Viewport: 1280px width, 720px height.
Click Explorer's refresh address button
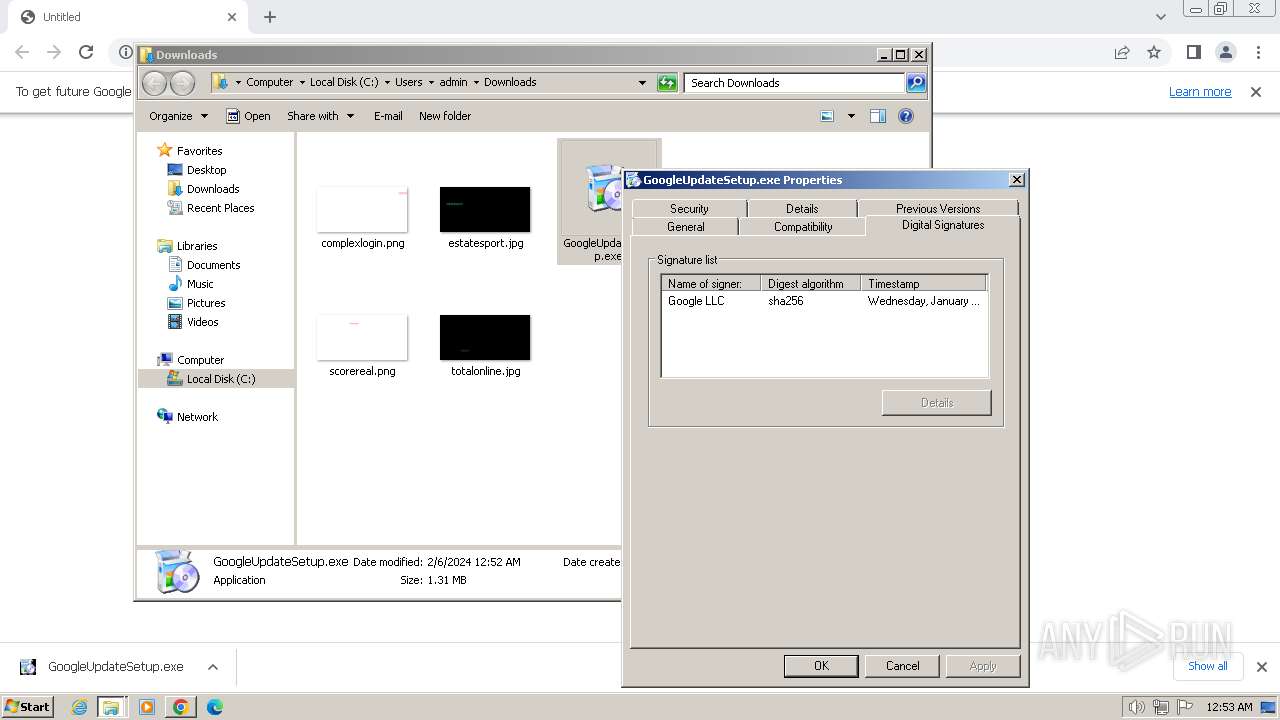667,83
